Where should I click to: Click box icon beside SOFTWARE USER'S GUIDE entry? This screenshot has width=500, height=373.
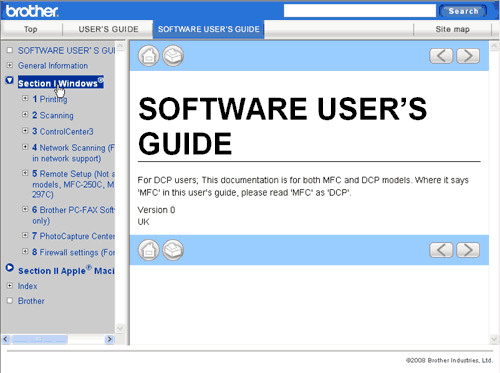[x=10, y=50]
